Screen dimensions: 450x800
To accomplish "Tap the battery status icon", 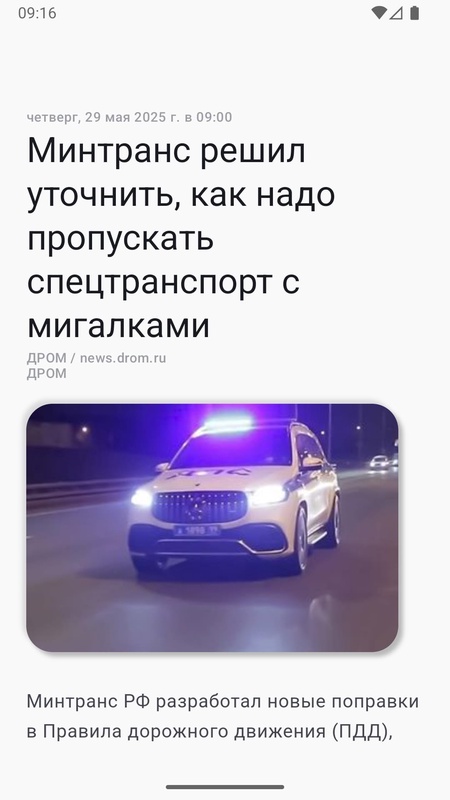I will pos(414,13).
